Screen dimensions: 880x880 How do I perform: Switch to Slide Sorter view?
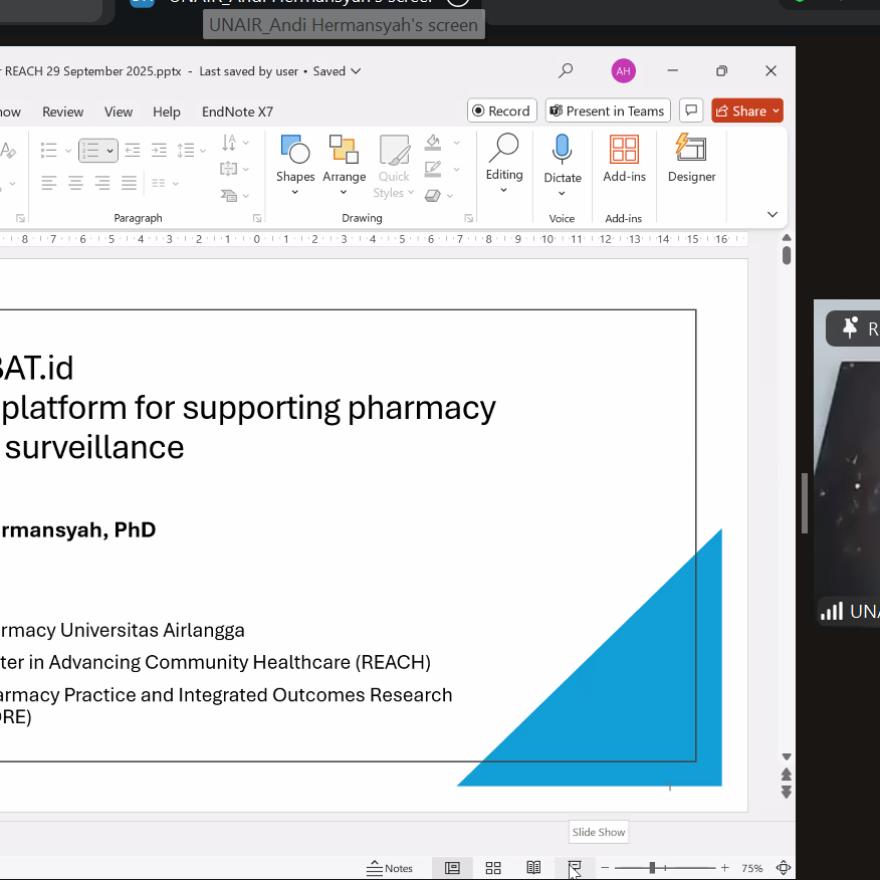coord(493,868)
